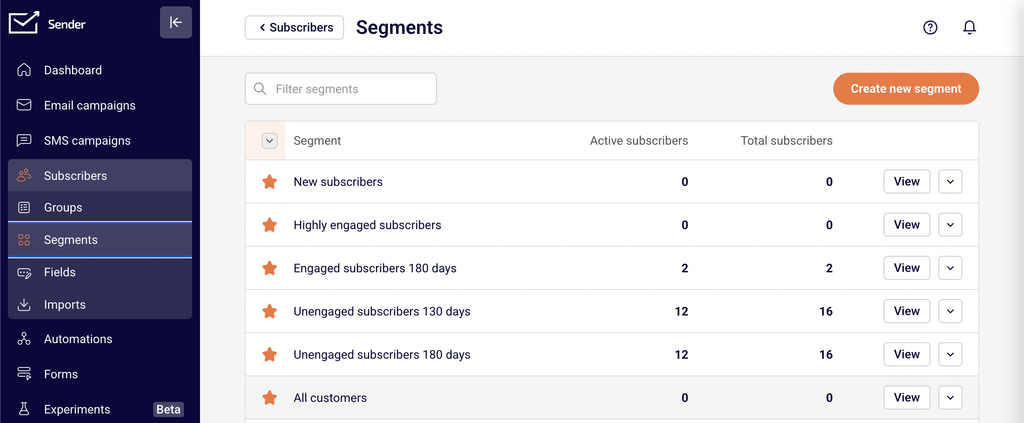View Unengaged subscribers 130 days segment
The image size is (1024, 423).
[906, 311]
